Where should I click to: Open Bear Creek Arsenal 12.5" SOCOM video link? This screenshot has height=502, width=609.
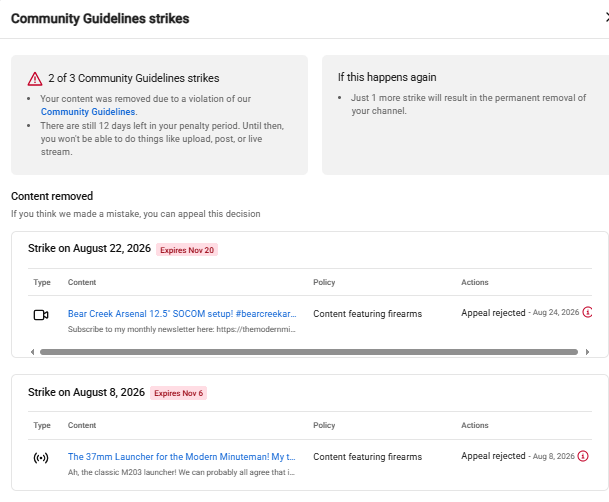pos(182,314)
